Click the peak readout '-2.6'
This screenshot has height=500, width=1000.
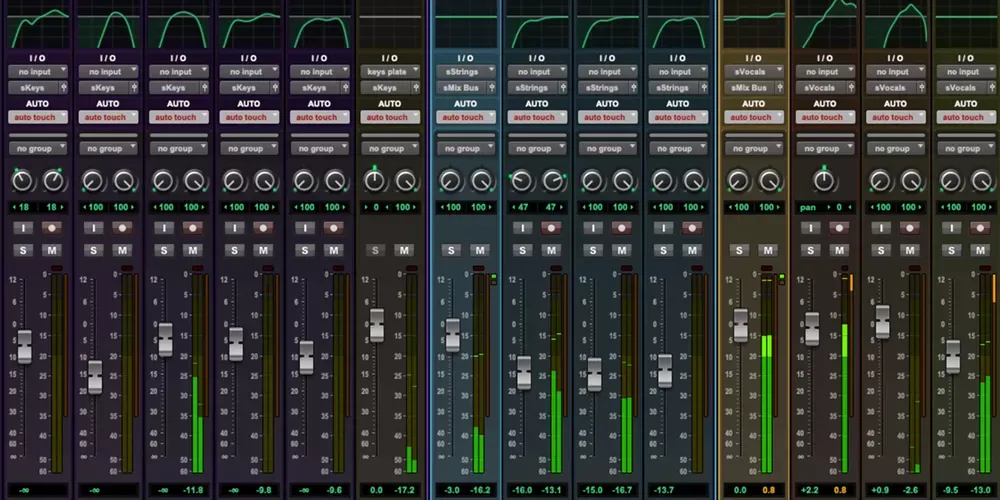pos(911,490)
